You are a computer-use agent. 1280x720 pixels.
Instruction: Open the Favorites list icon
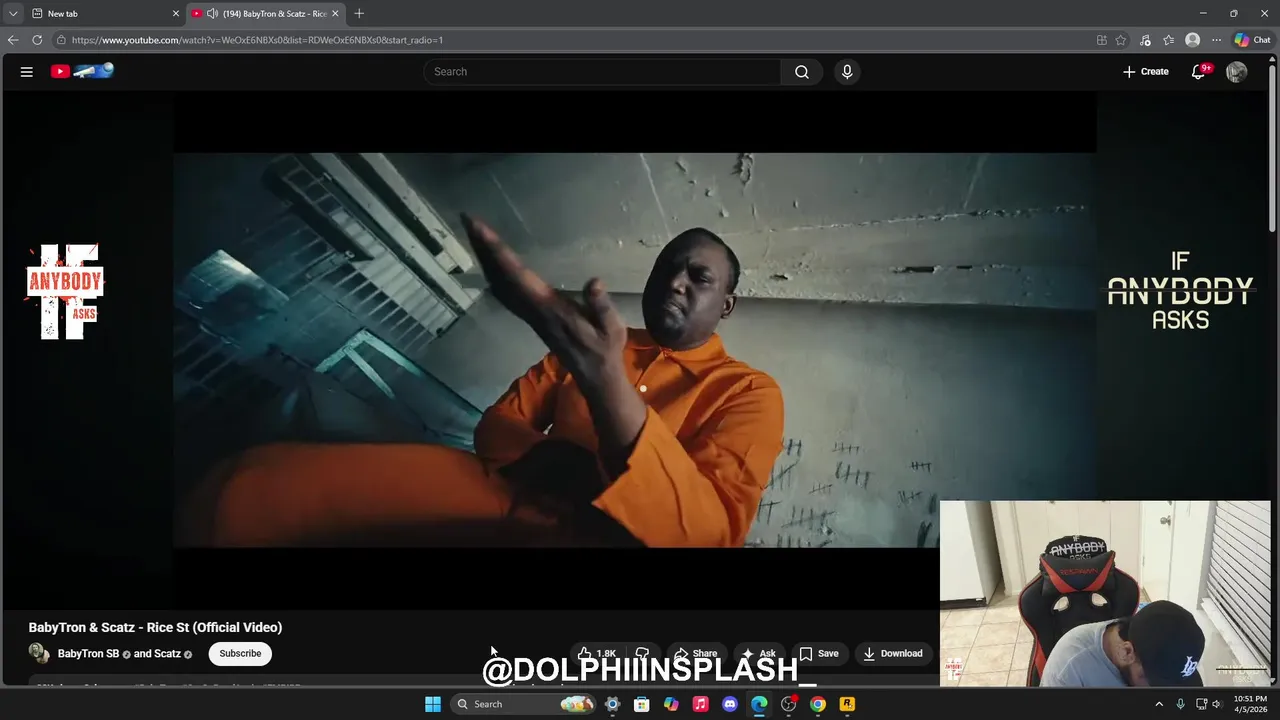click(x=1169, y=40)
